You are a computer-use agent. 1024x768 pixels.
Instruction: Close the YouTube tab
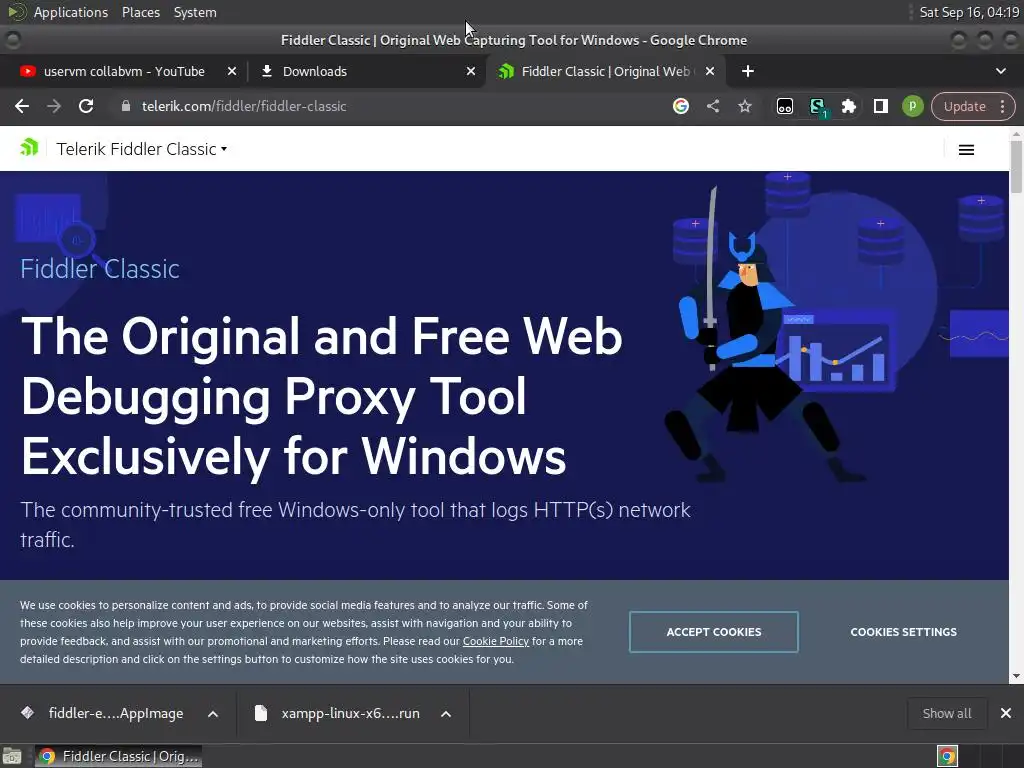coord(231,71)
